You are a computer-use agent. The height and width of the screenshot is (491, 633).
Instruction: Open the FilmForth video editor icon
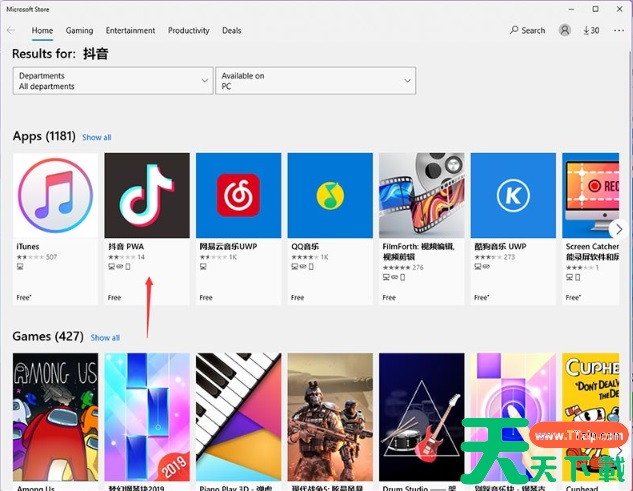[421, 195]
